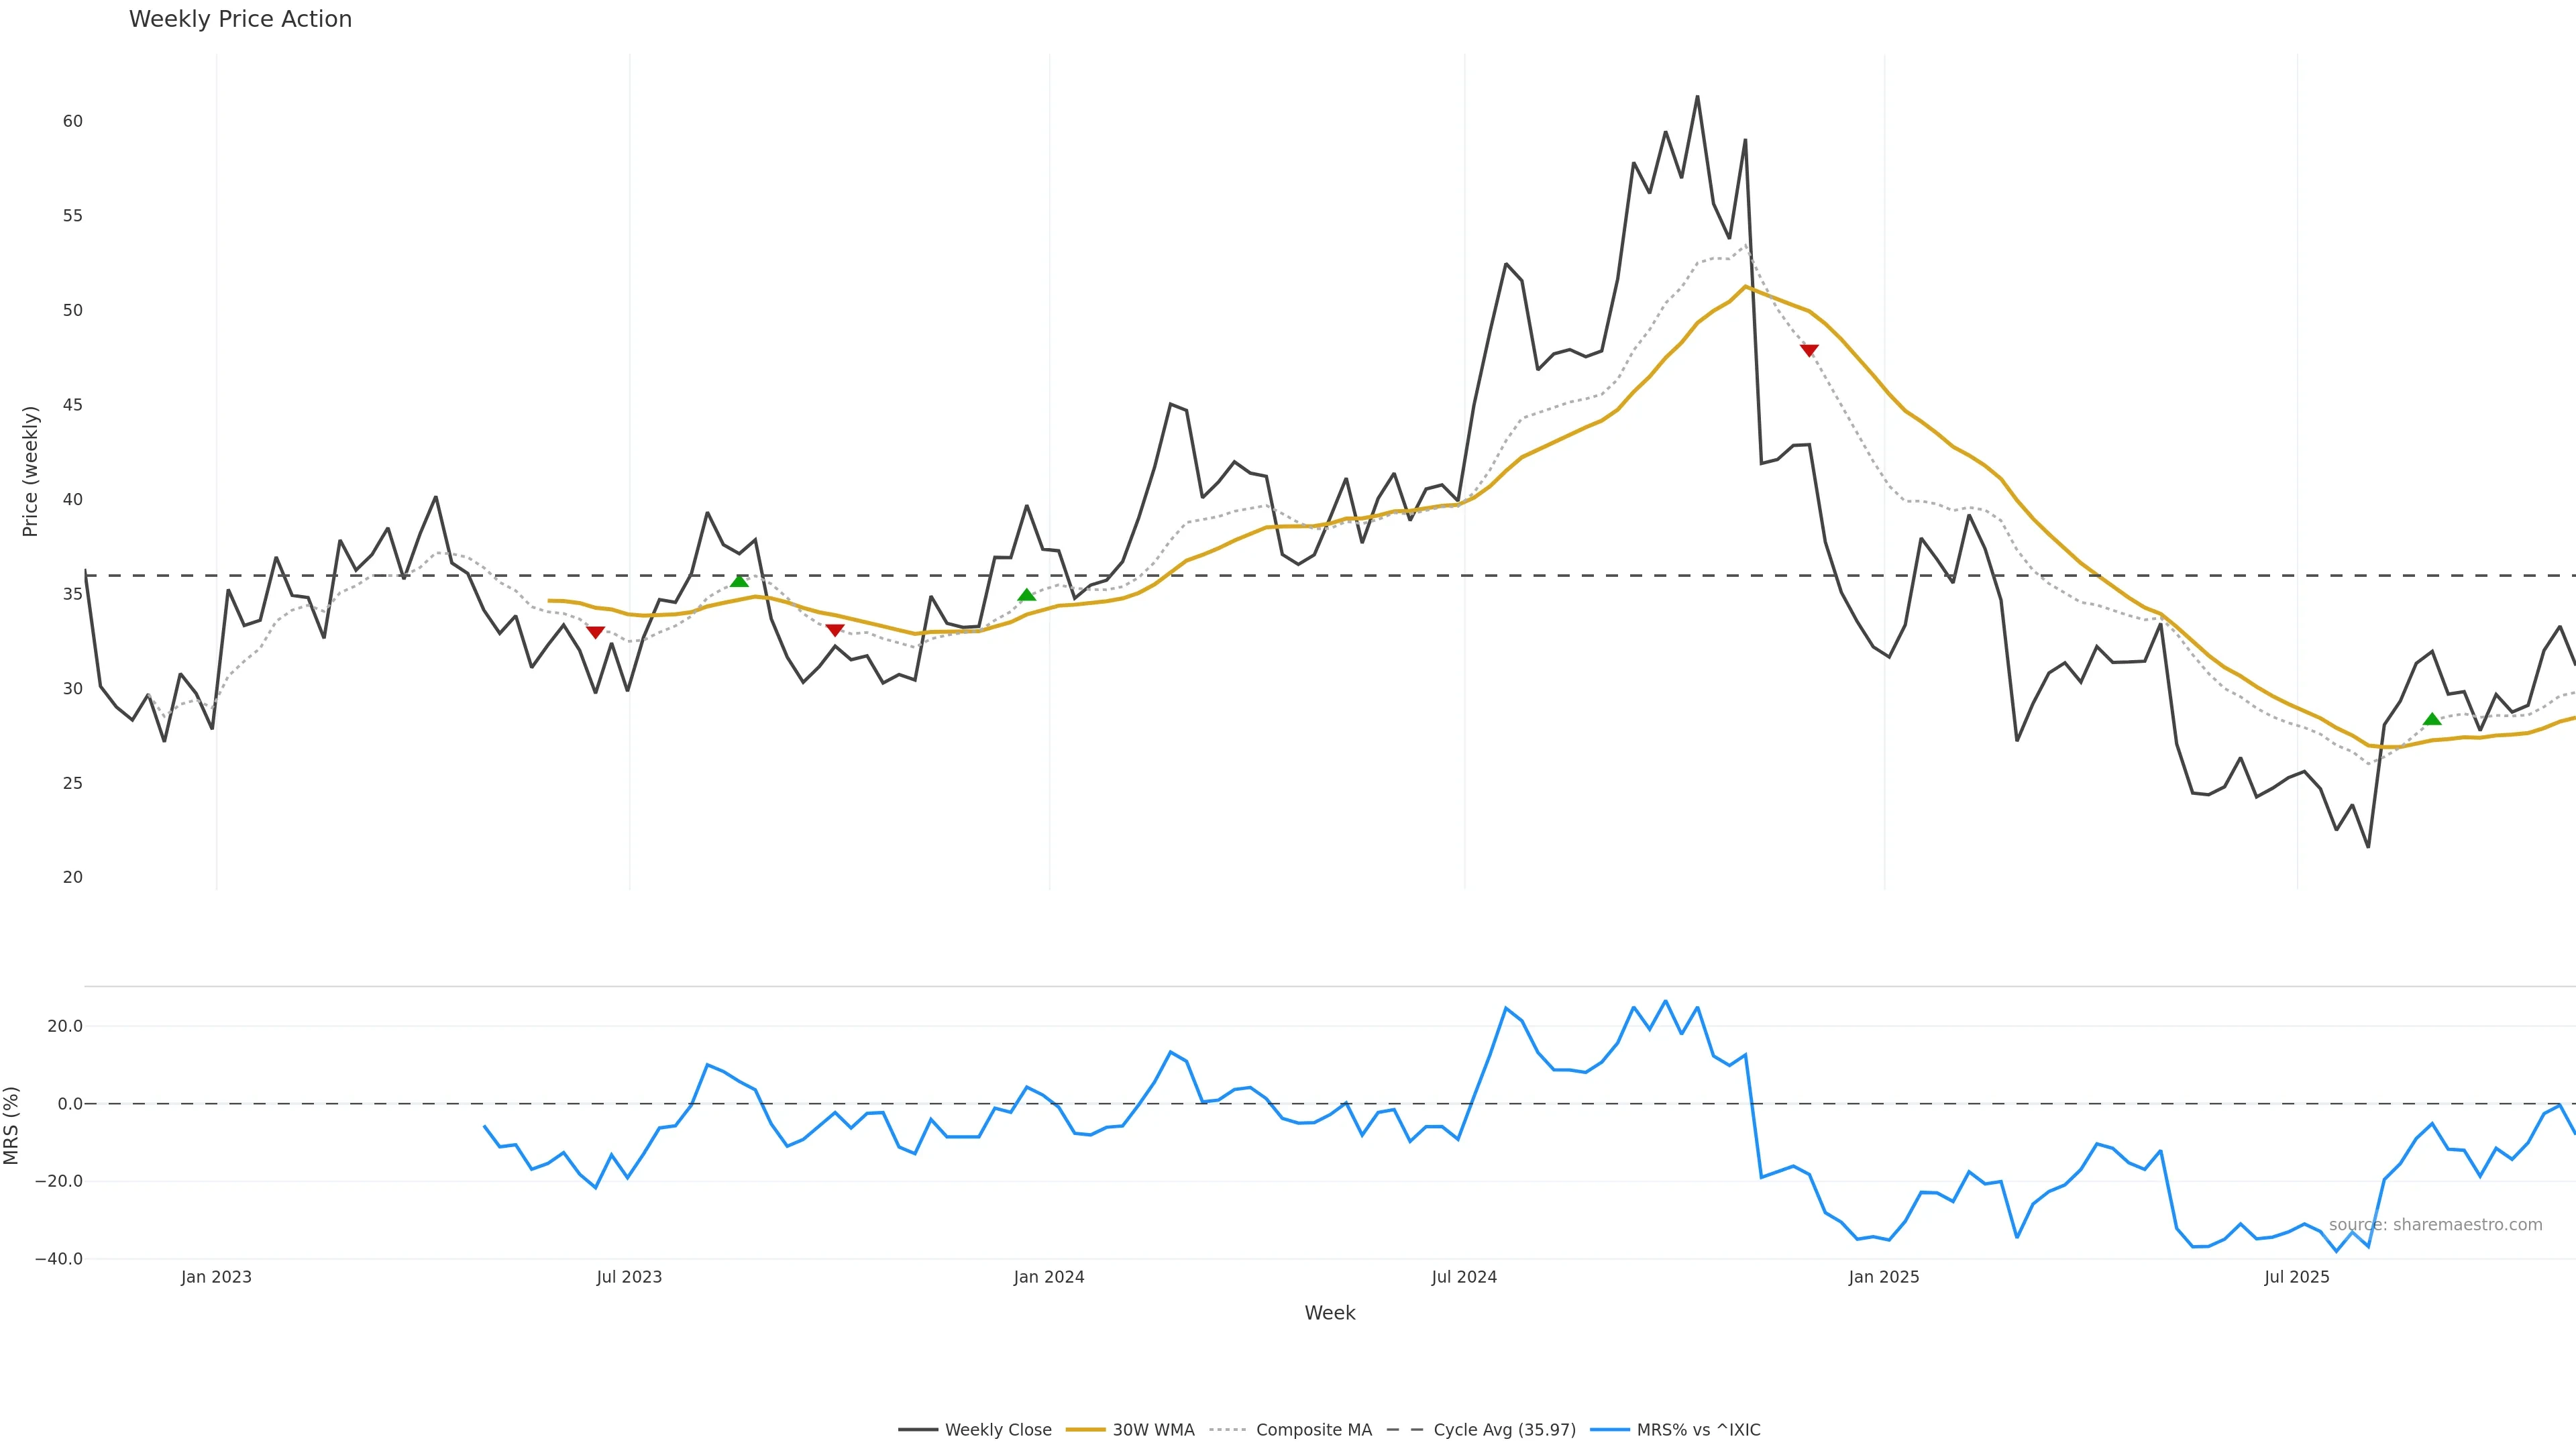This screenshot has height=1449, width=2576.
Task: Click the red down-triangle marker near June 2023
Action: 595,632
